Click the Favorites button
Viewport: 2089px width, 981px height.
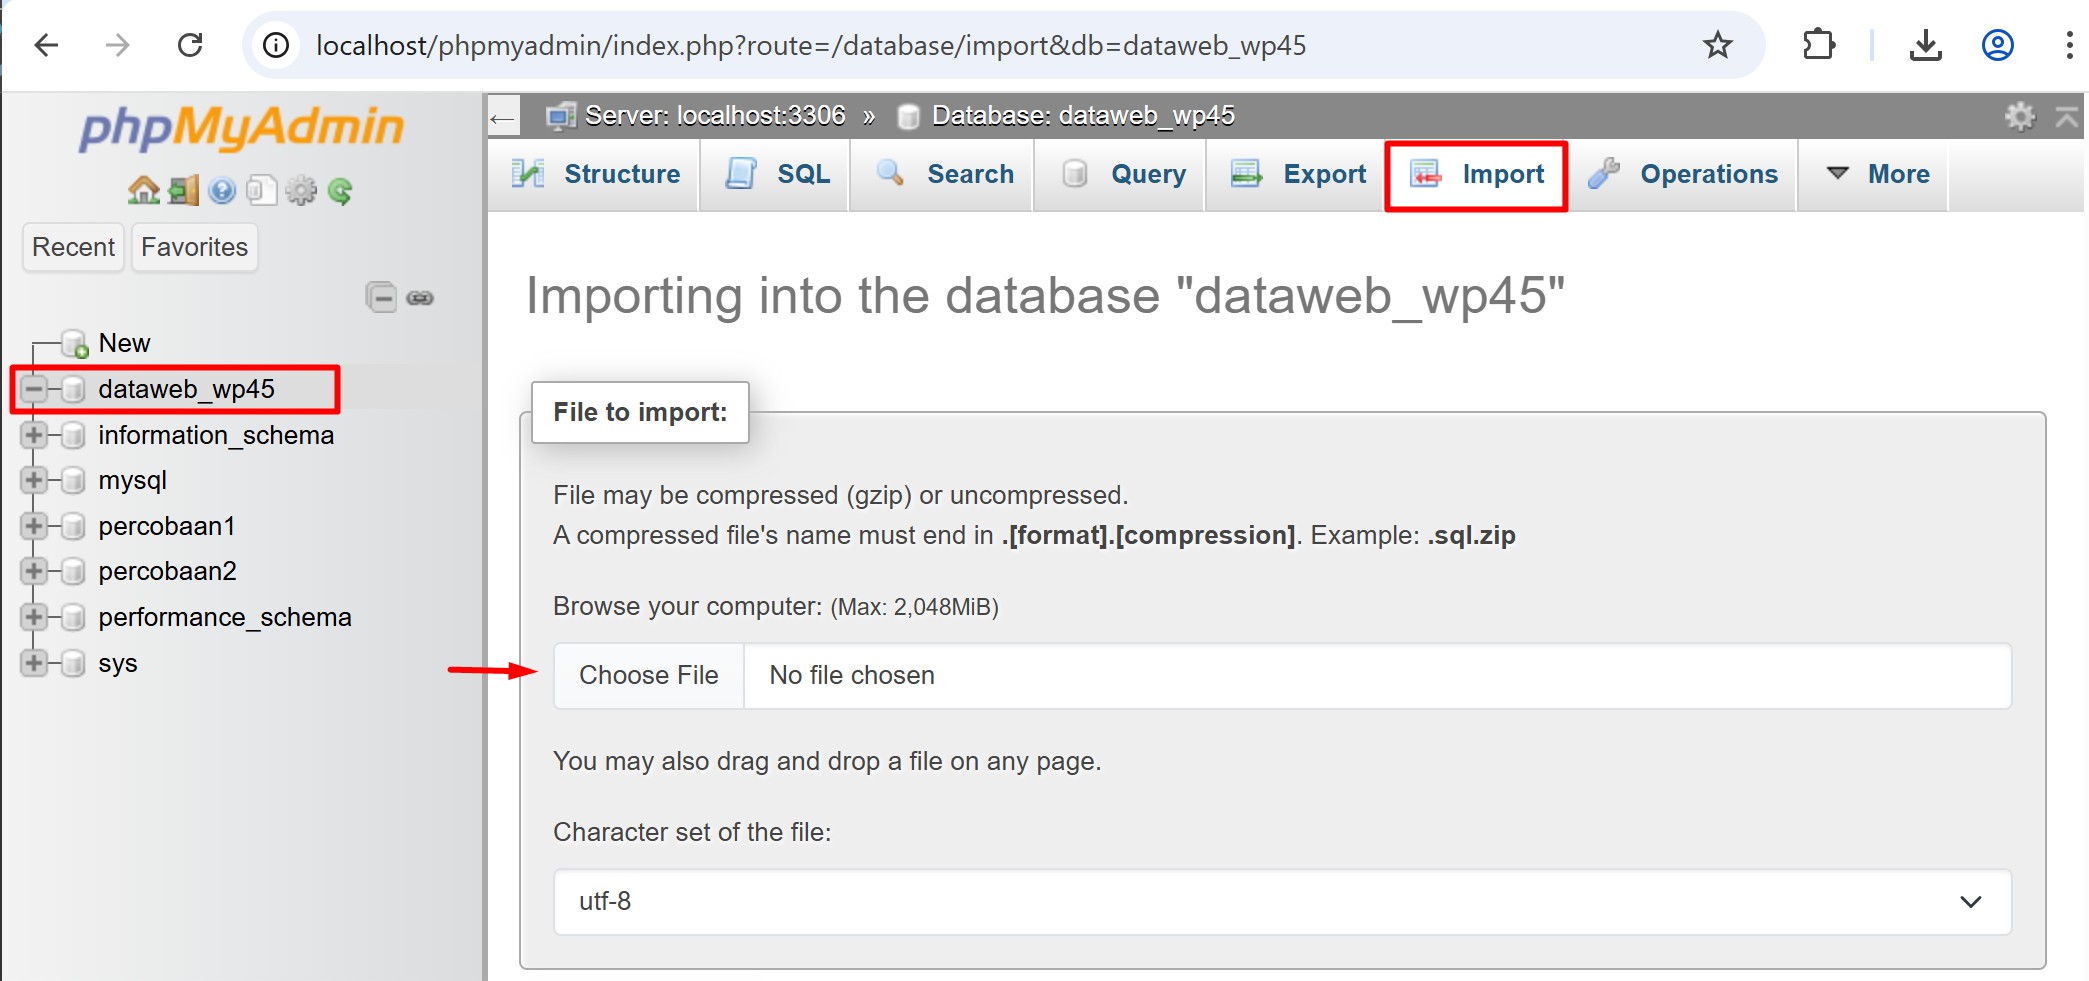[194, 247]
